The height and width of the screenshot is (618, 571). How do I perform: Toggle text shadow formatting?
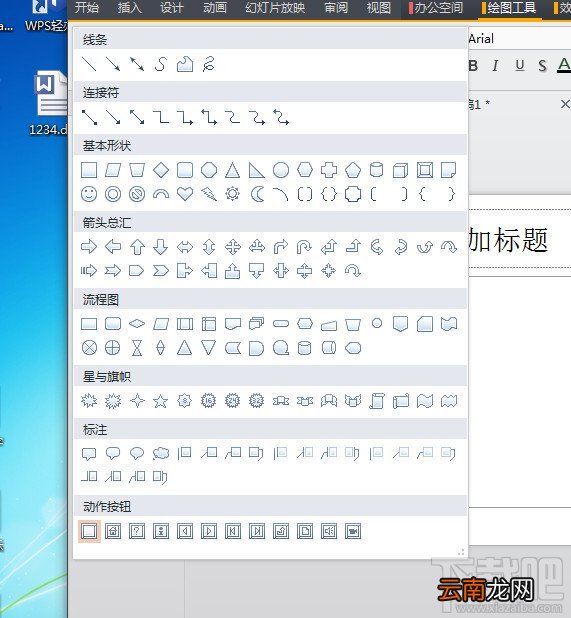(542, 65)
